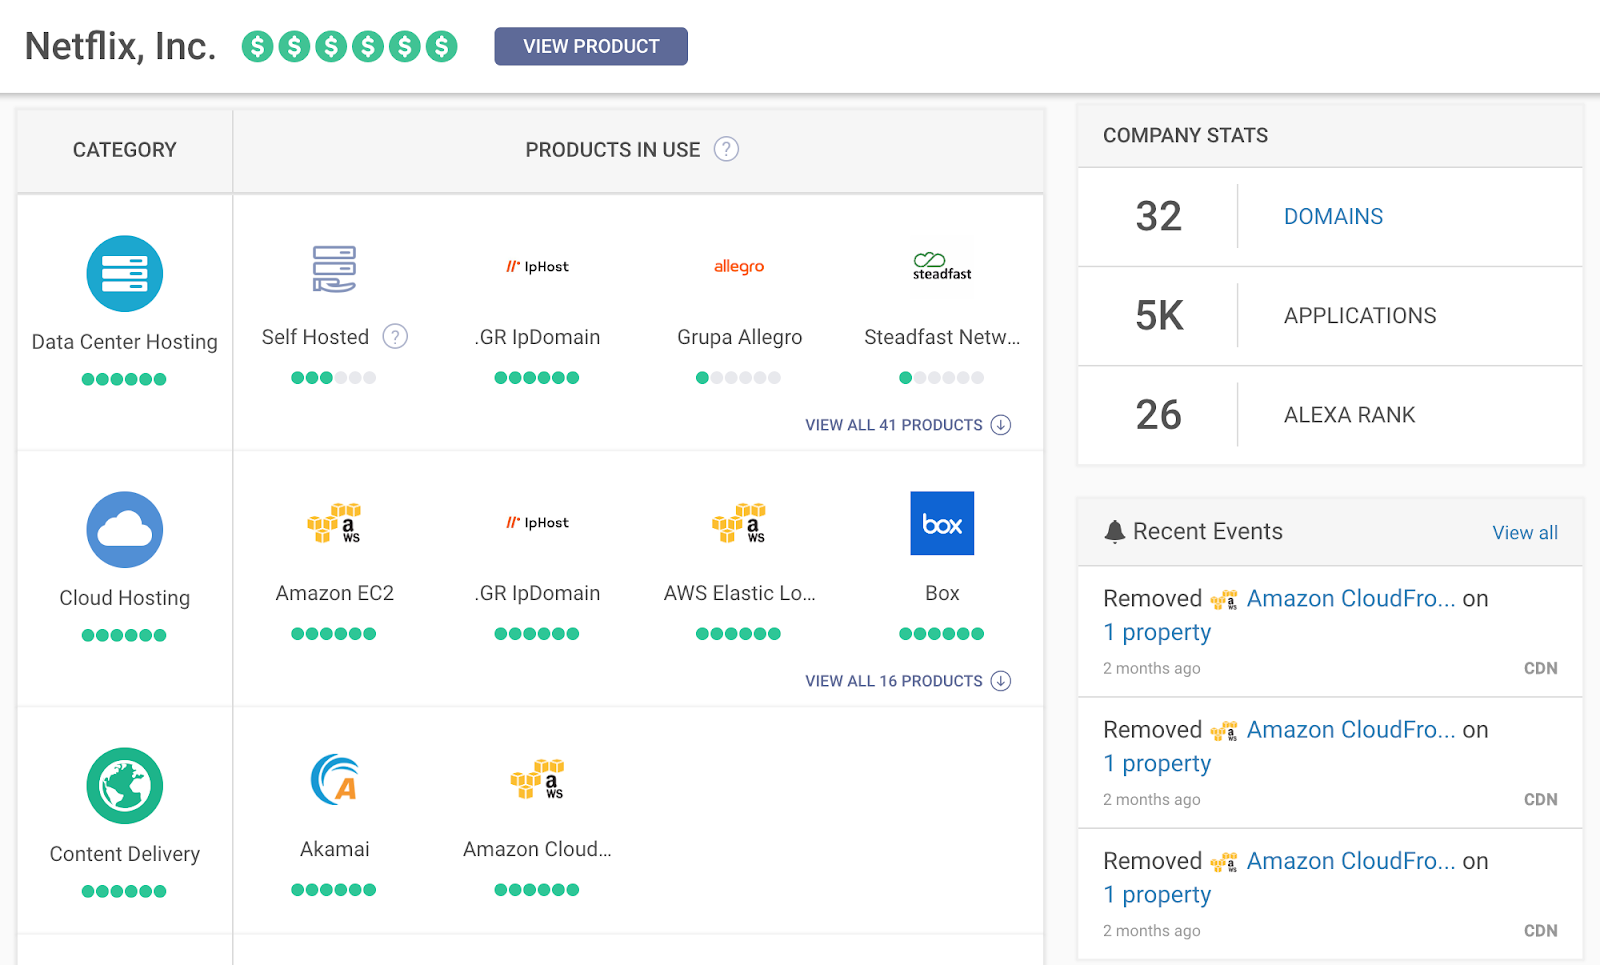Click the AWS Elastic Lo... label
Viewport: 1600px width, 965px height.
739,593
